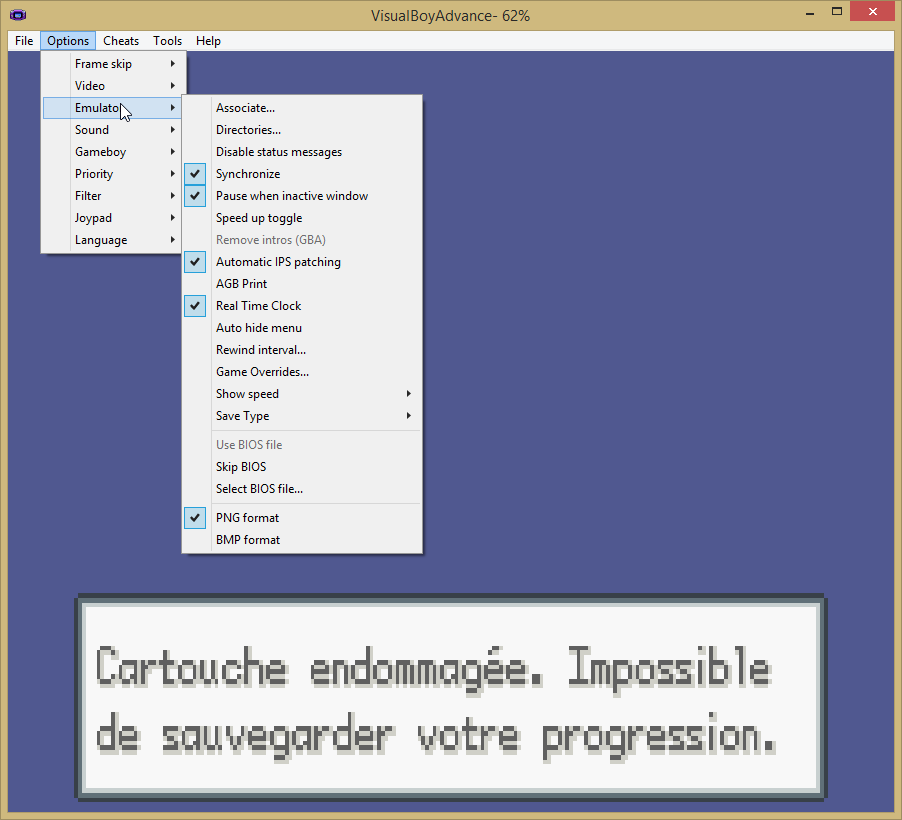This screenshot has height=820, width=902.
Task: Minimize the VisualBoyAdvance window
Action: (810, 12)
